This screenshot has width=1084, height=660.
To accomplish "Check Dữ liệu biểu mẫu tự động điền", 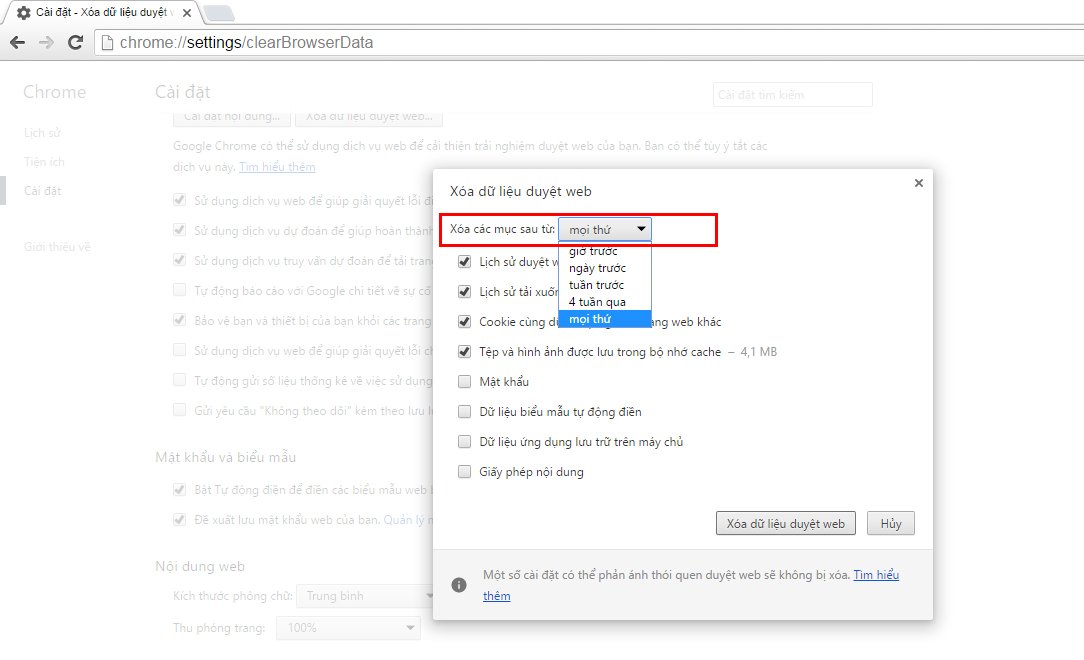I will [464, 412].
